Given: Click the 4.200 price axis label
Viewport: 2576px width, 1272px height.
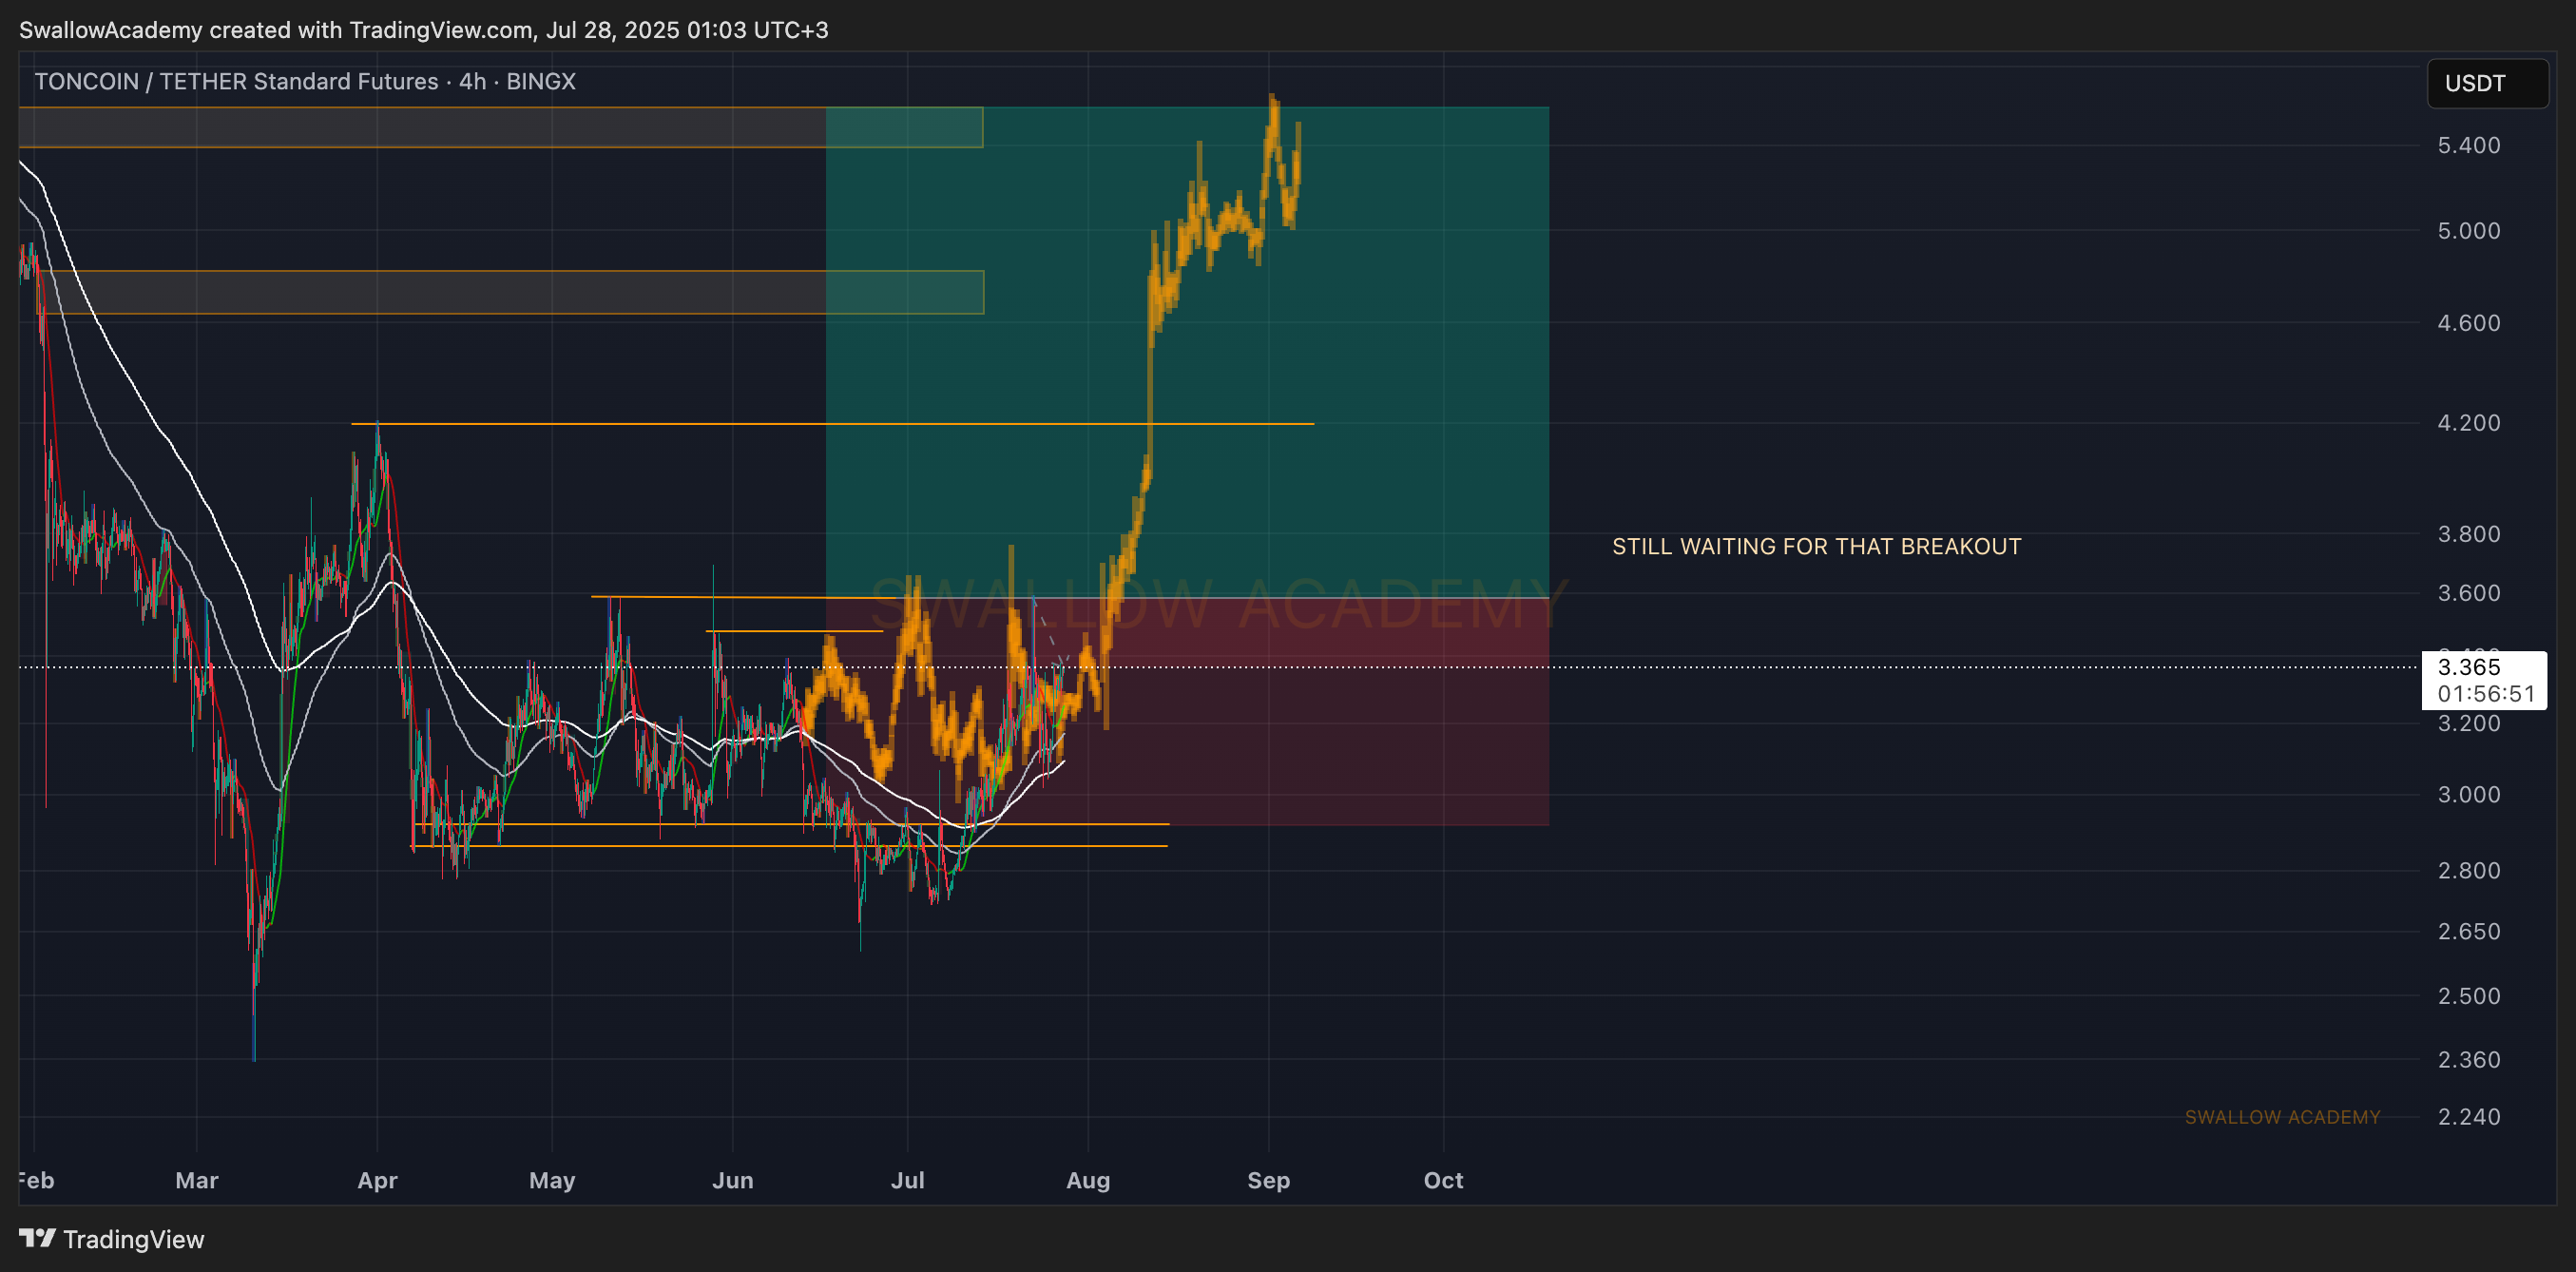Looking at the screenshot, I should point(2468,423).
